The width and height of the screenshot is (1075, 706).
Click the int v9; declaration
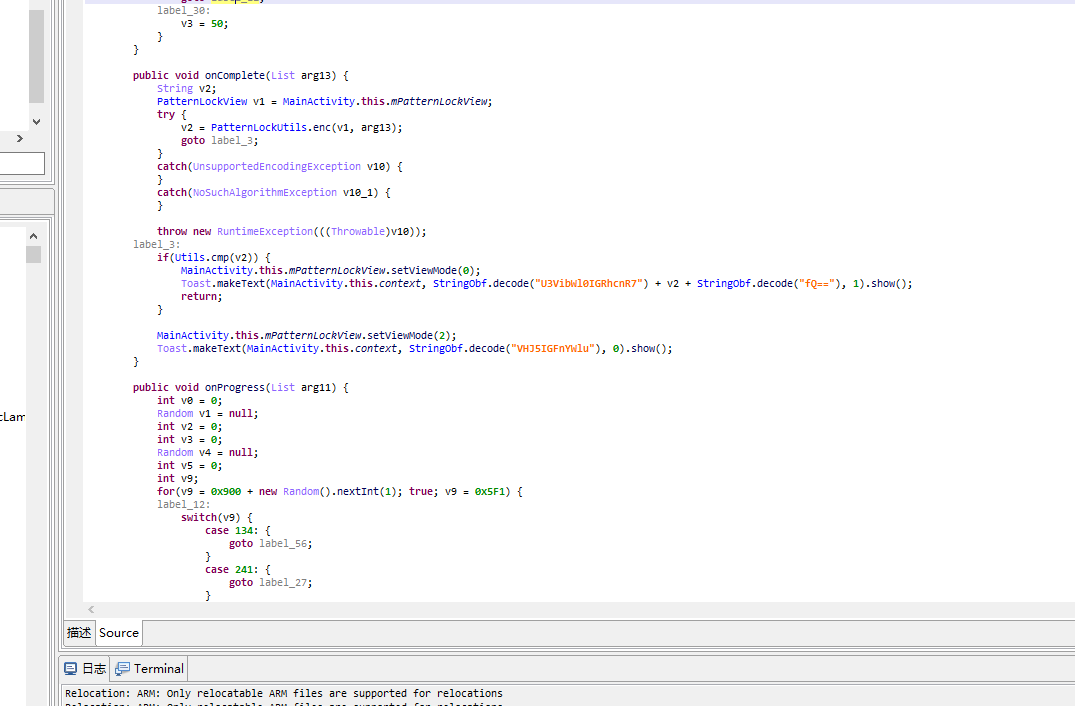point(178,478)
